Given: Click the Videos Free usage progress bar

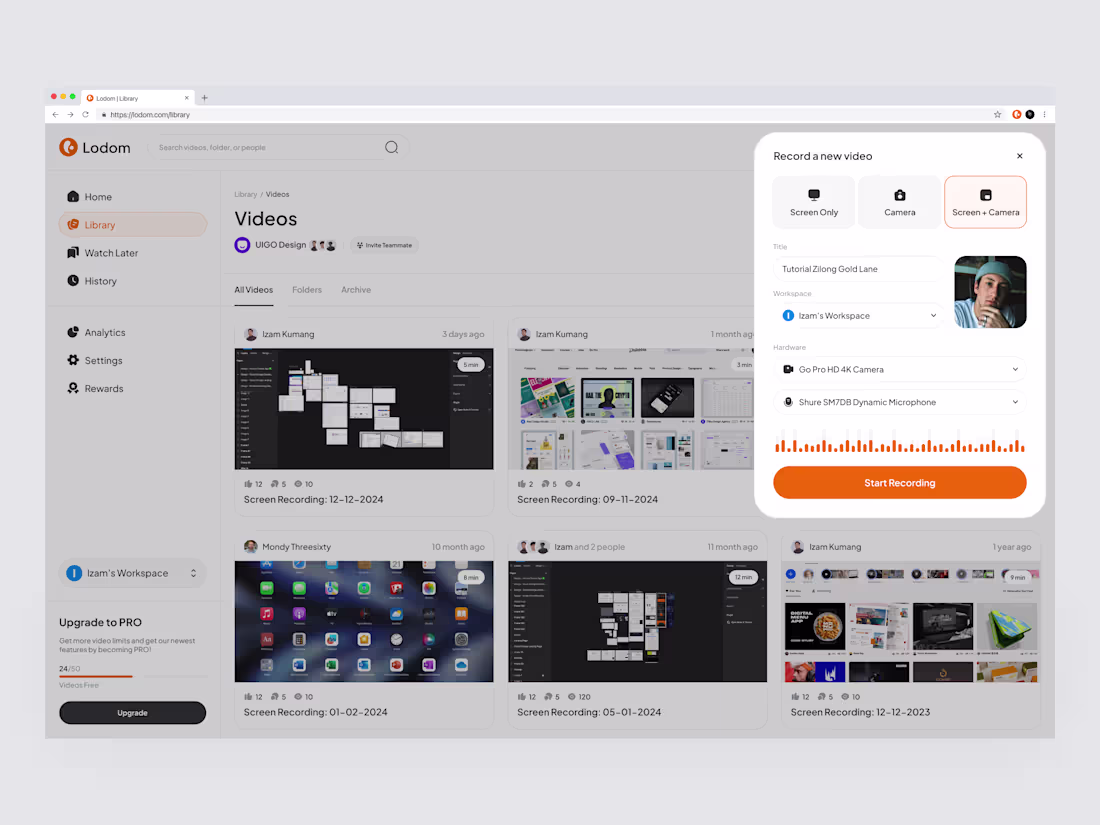Looking at the screenshot, I should tap(132, 678).
